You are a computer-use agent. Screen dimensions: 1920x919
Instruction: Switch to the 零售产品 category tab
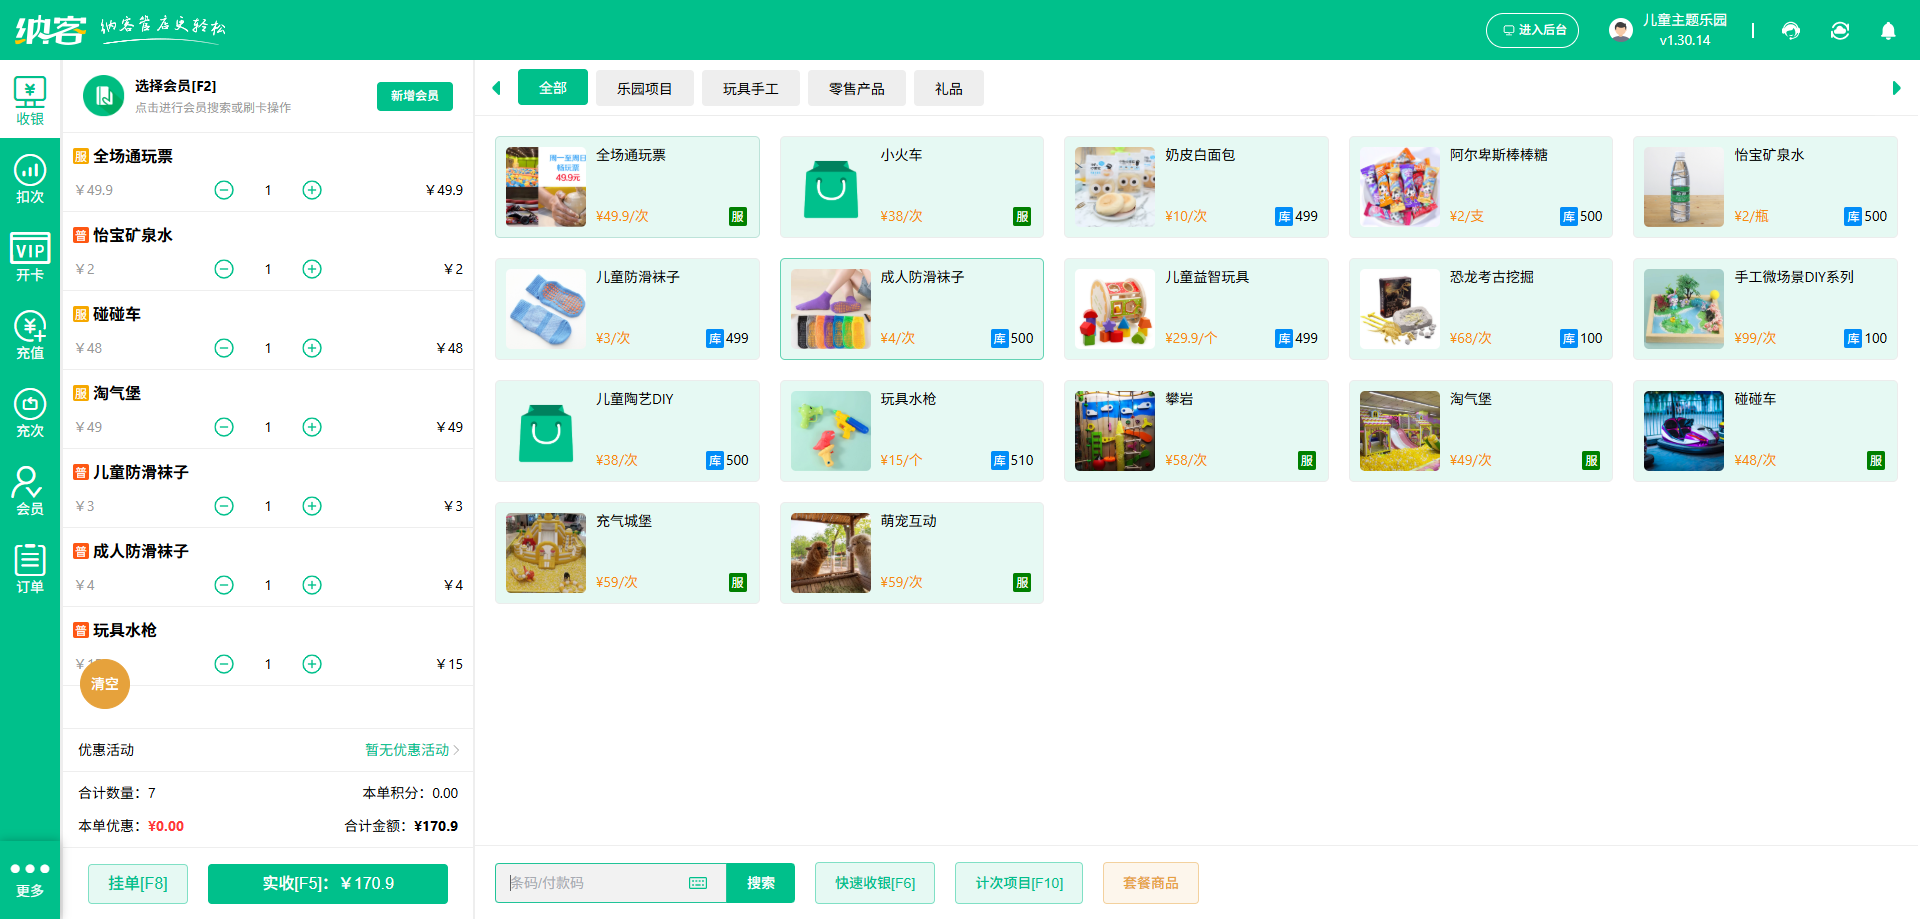coord(856,88)
